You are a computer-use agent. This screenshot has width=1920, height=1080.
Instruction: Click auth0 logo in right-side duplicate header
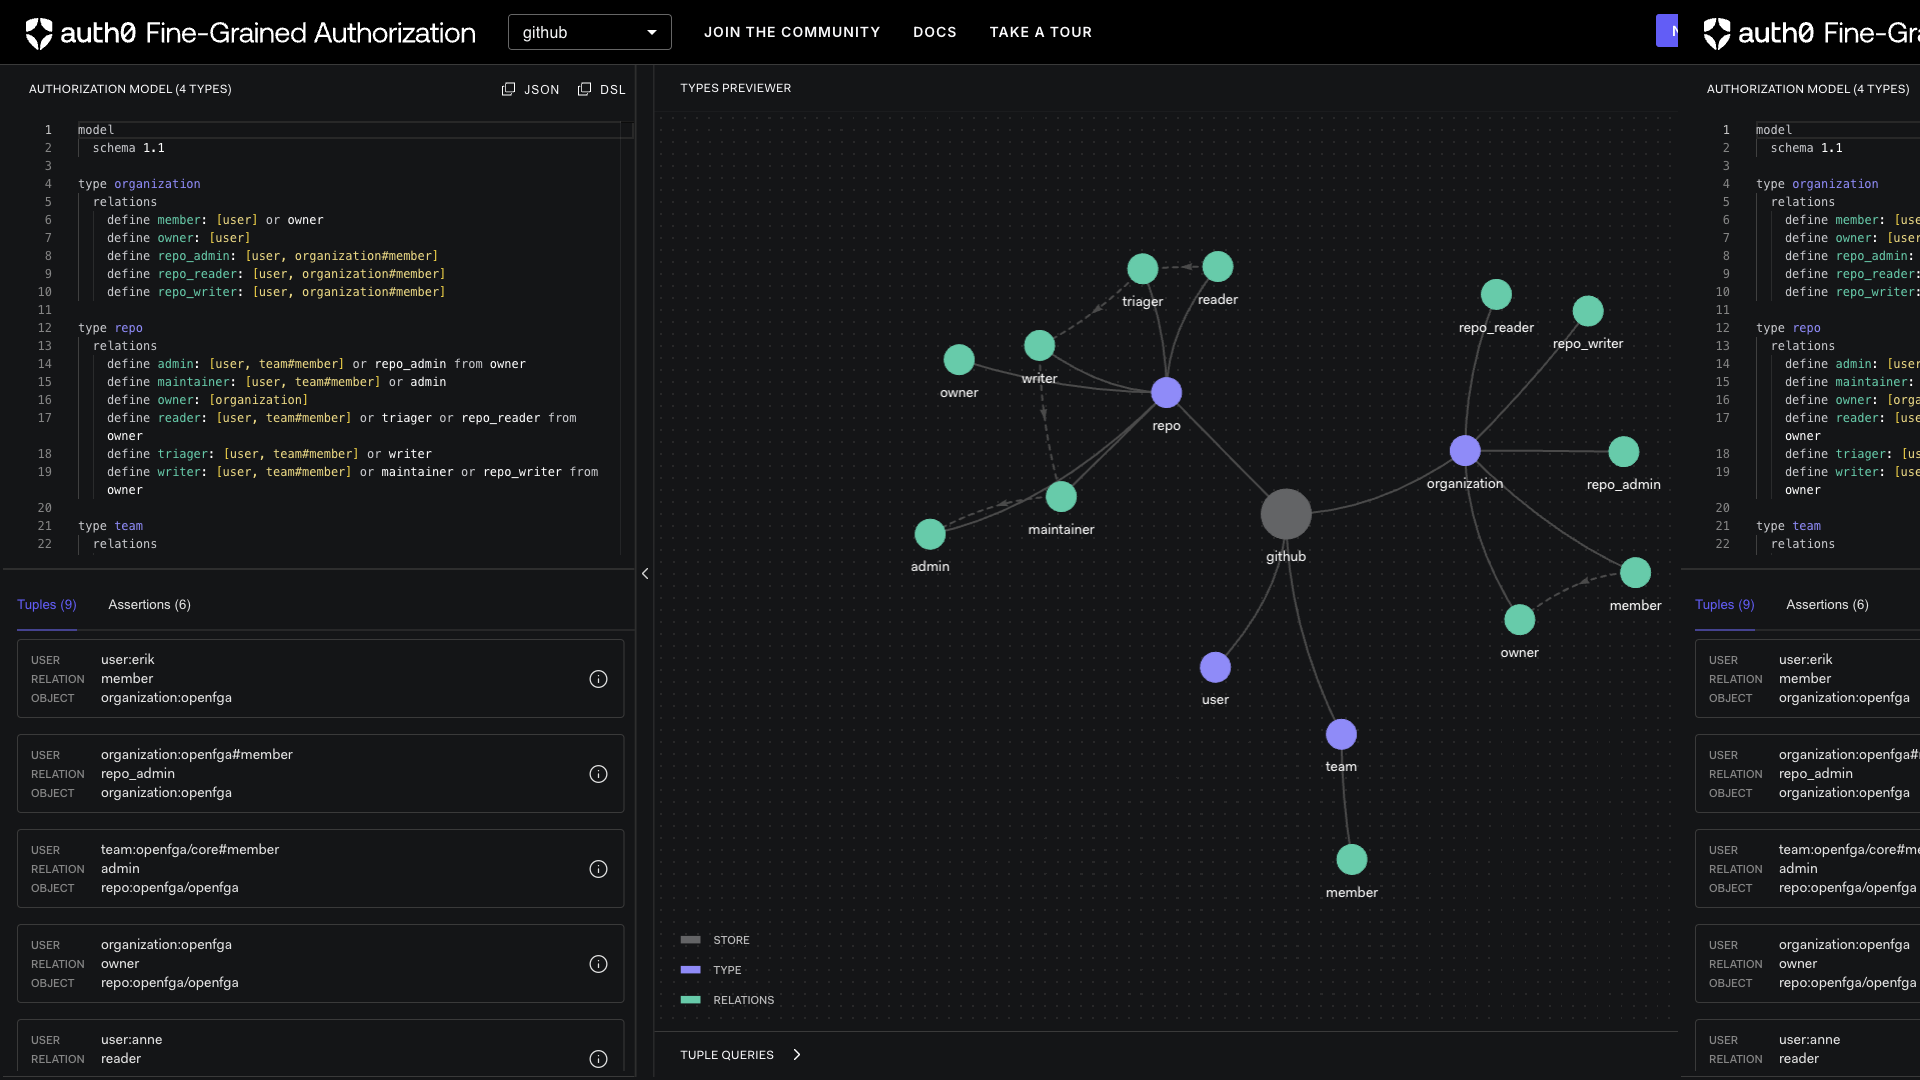tap(1811, 33)
